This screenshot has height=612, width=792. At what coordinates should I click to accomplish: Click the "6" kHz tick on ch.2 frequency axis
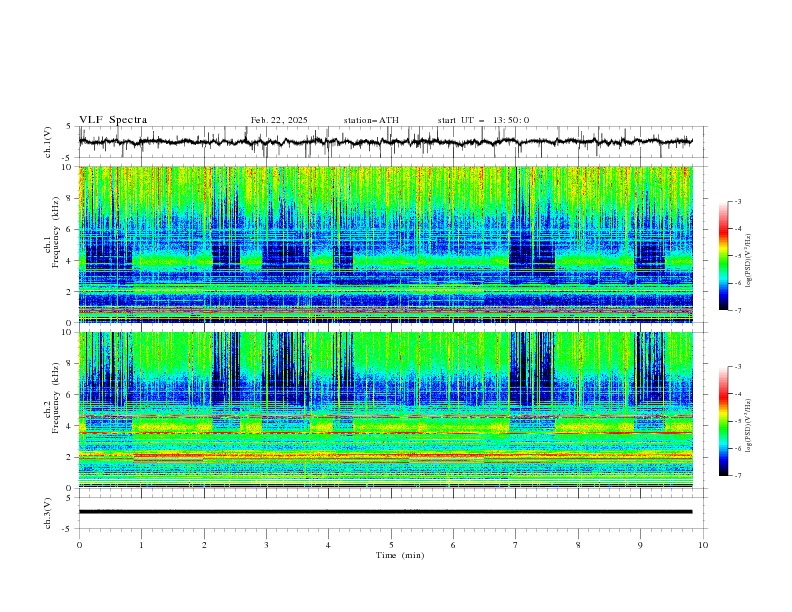(x=71, y=395)
